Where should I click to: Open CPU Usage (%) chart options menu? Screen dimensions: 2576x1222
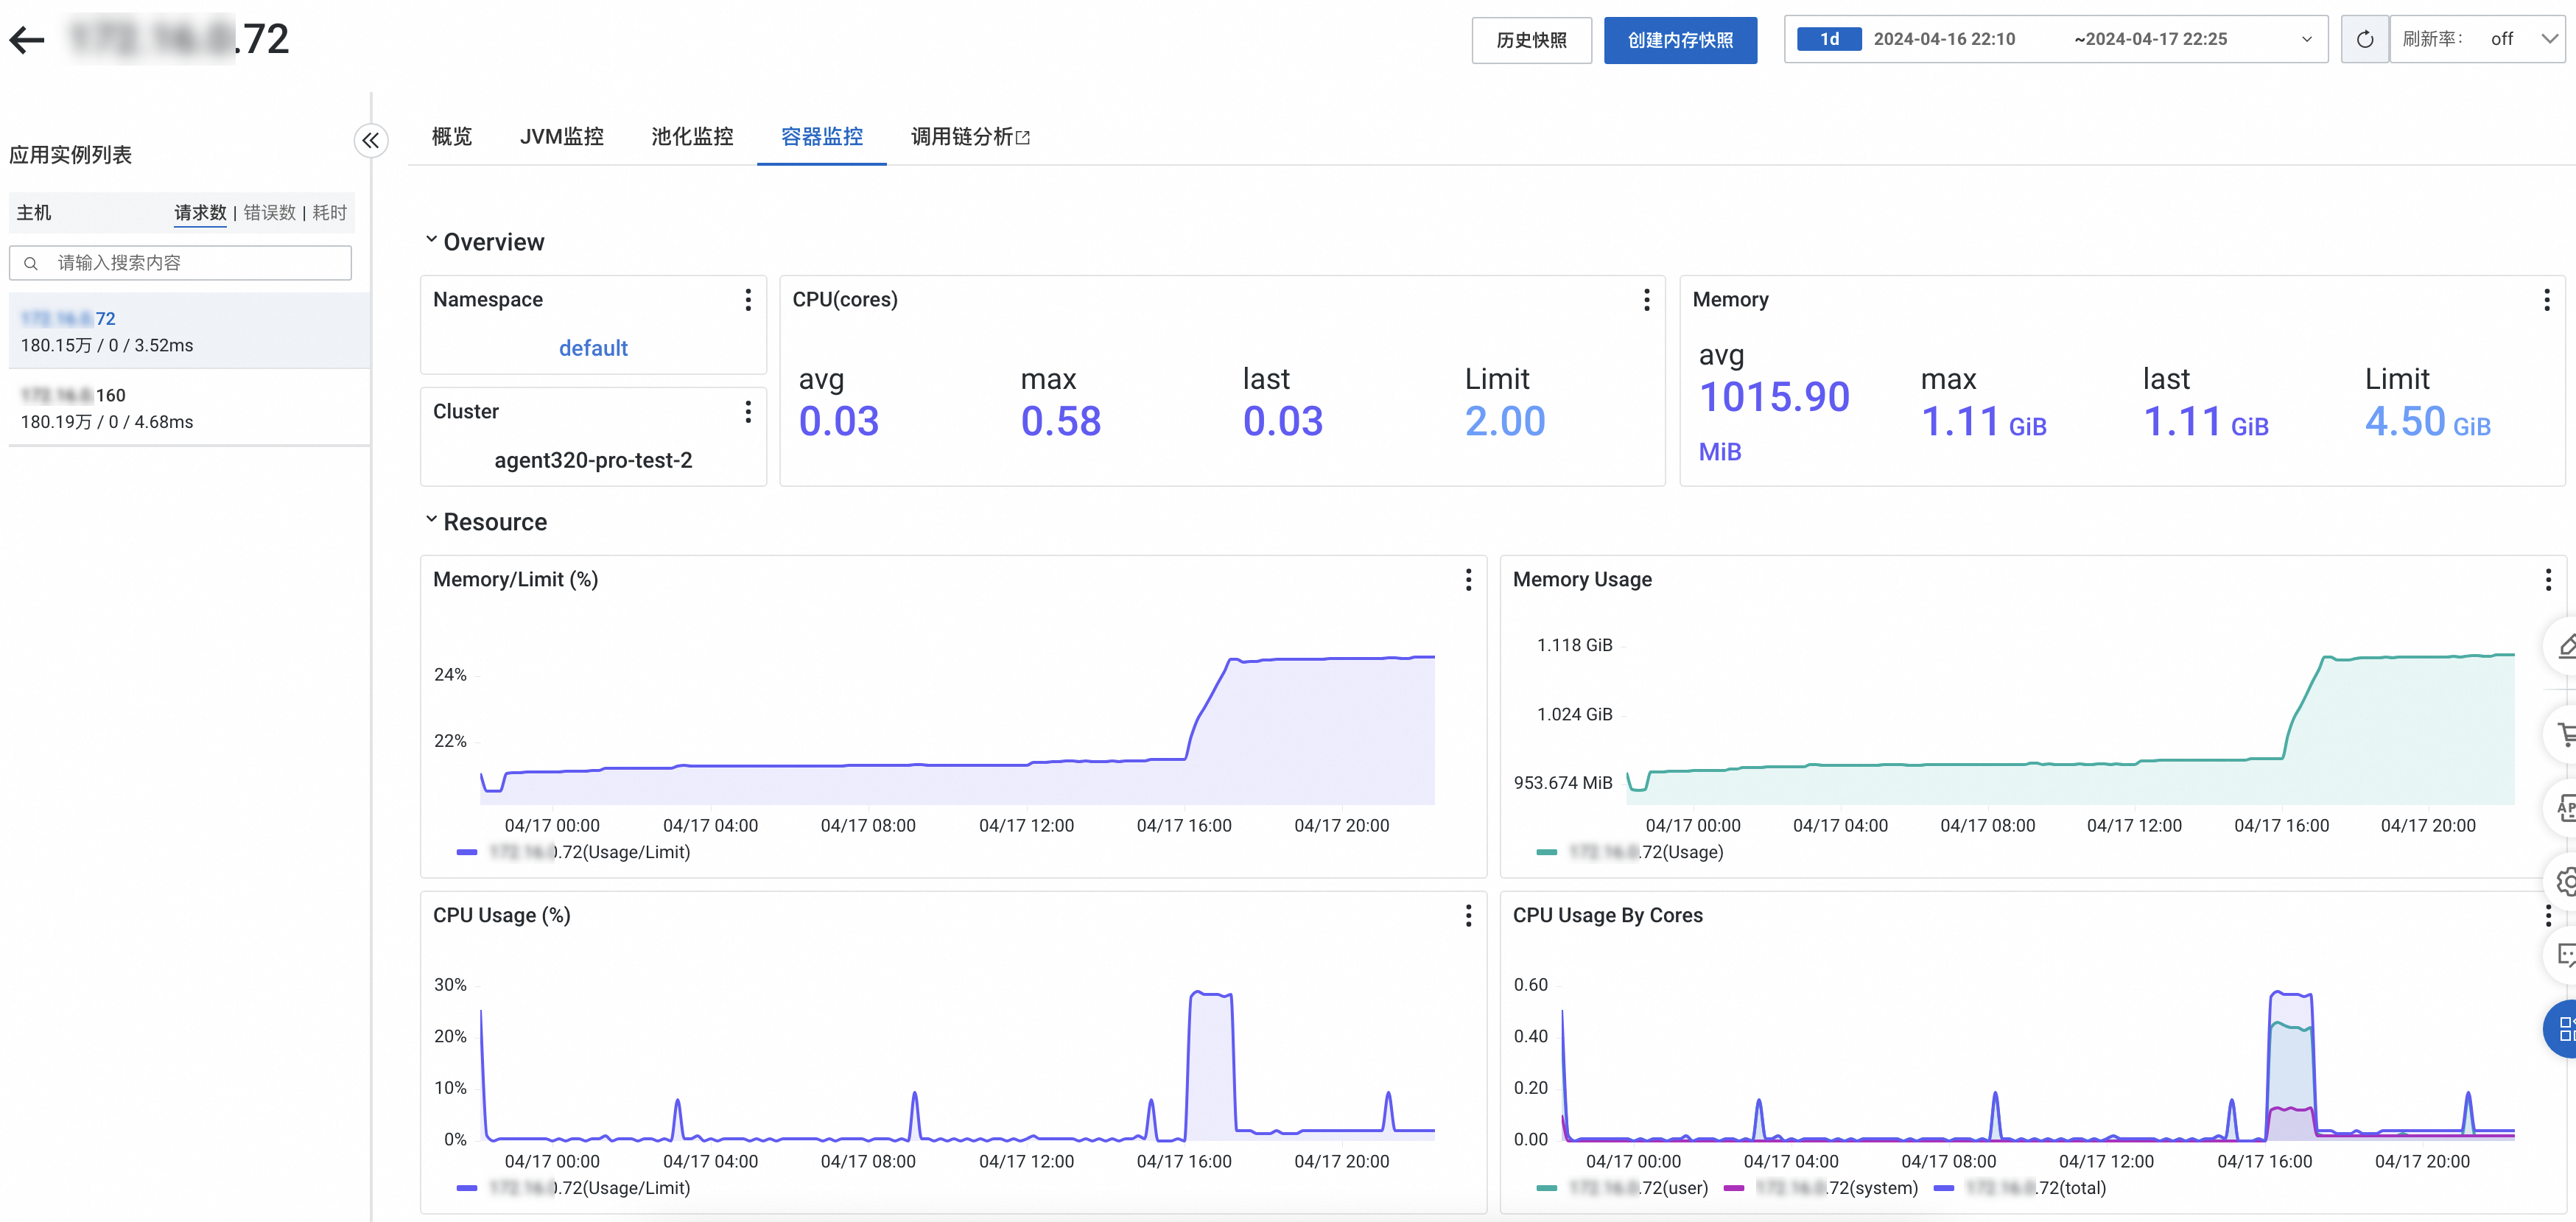1468,916
